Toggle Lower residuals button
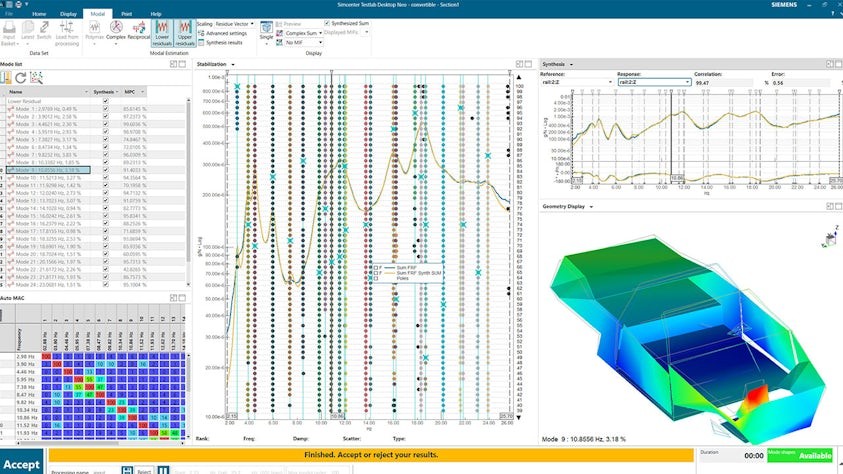Viewport: 843px width, 474px height. (161, 35)
